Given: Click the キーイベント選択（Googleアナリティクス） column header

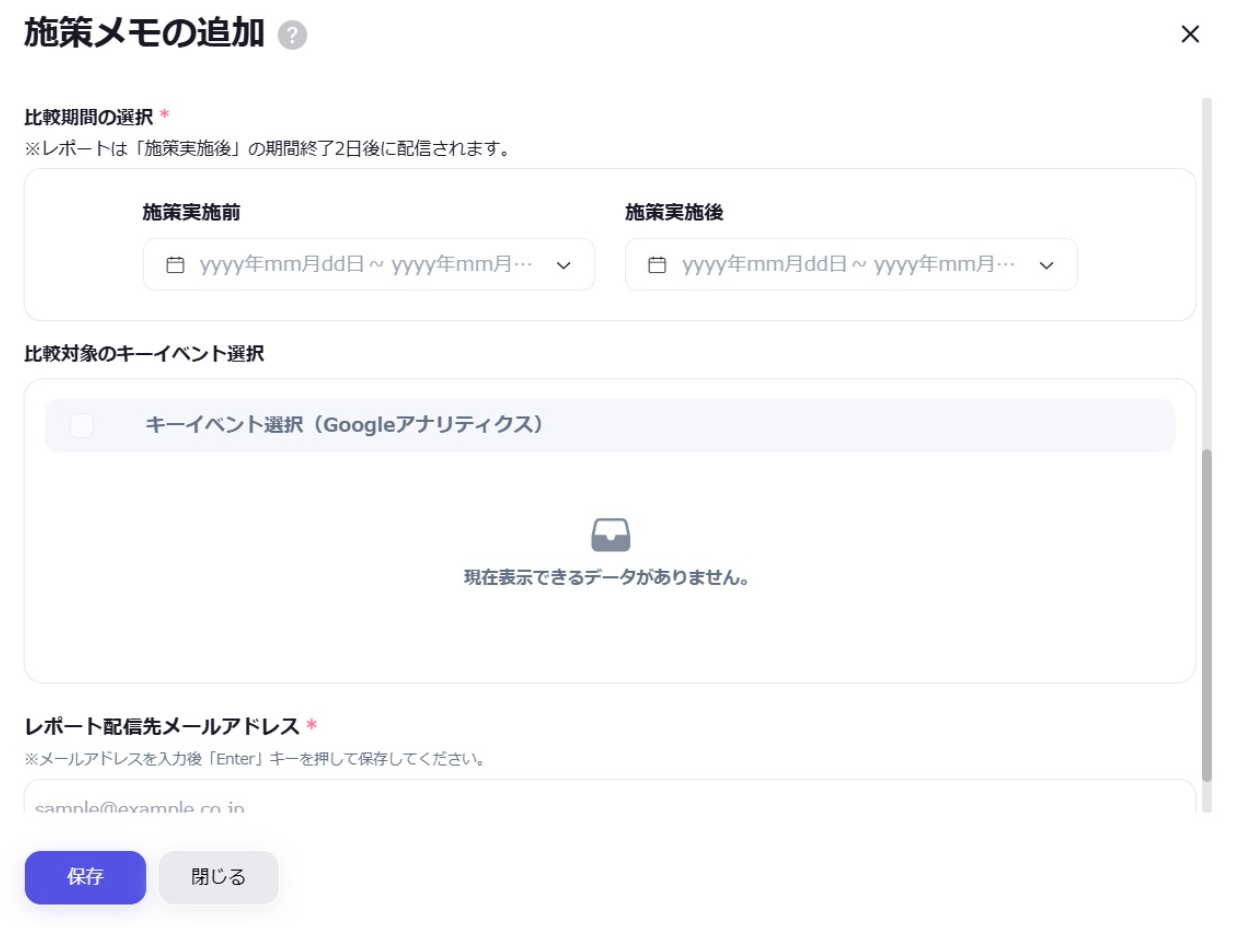Looking at the screenshot, I should click(x=345, y=425).
